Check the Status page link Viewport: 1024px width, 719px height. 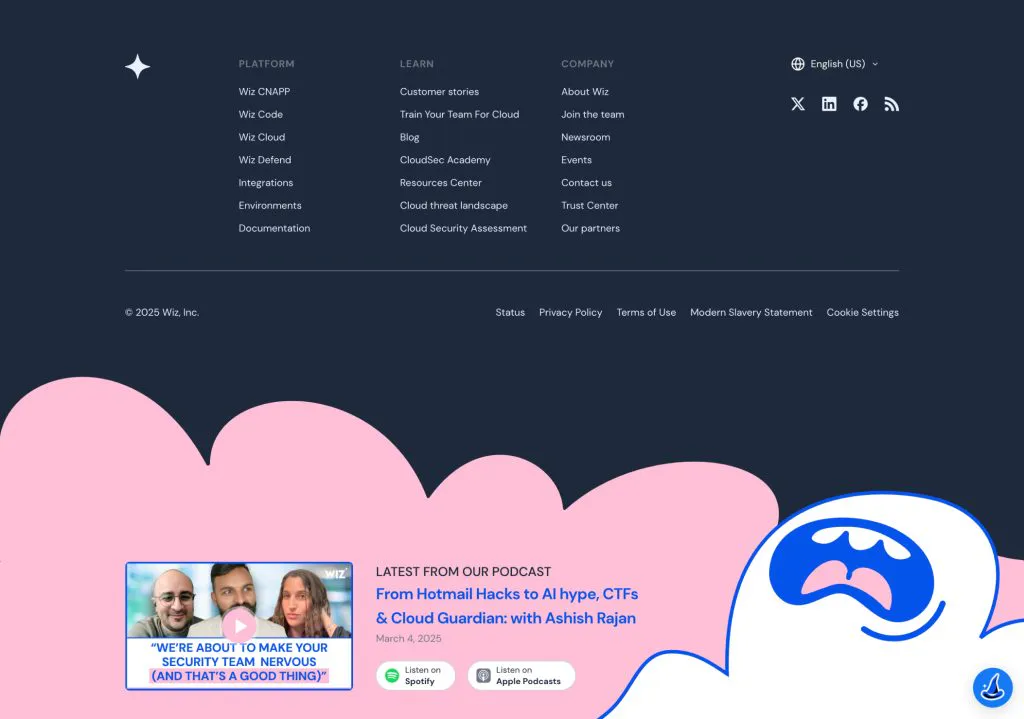pyautogui.click(x=509, y=312)
